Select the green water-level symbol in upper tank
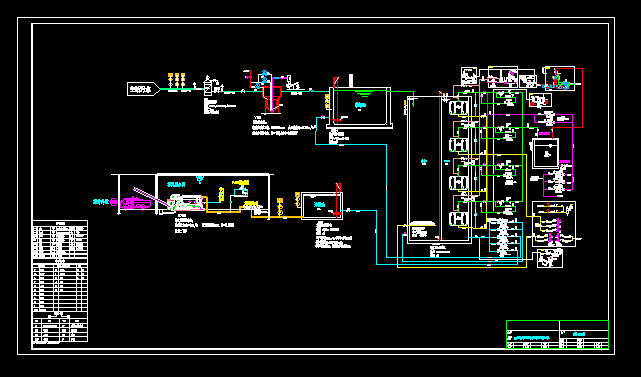Image resolution: width=641 pixels, height=377 pixels. pyautogui.click(x=363, y=94)
